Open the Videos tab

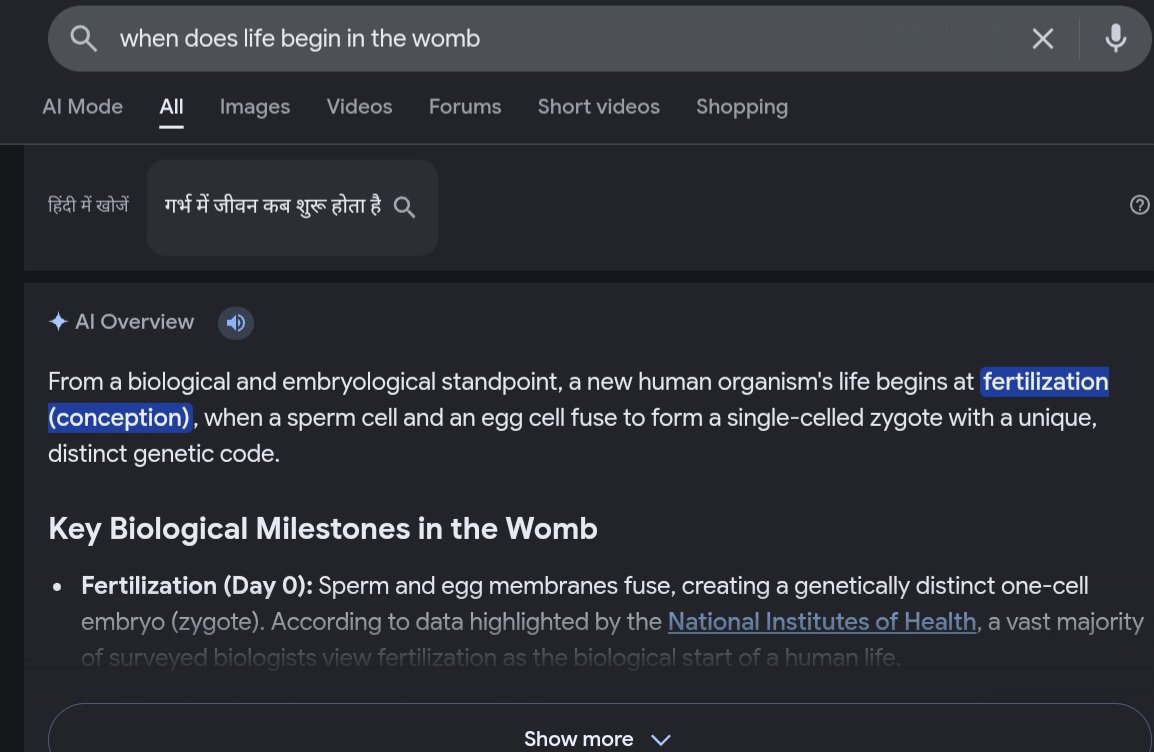tap(359, 107)
